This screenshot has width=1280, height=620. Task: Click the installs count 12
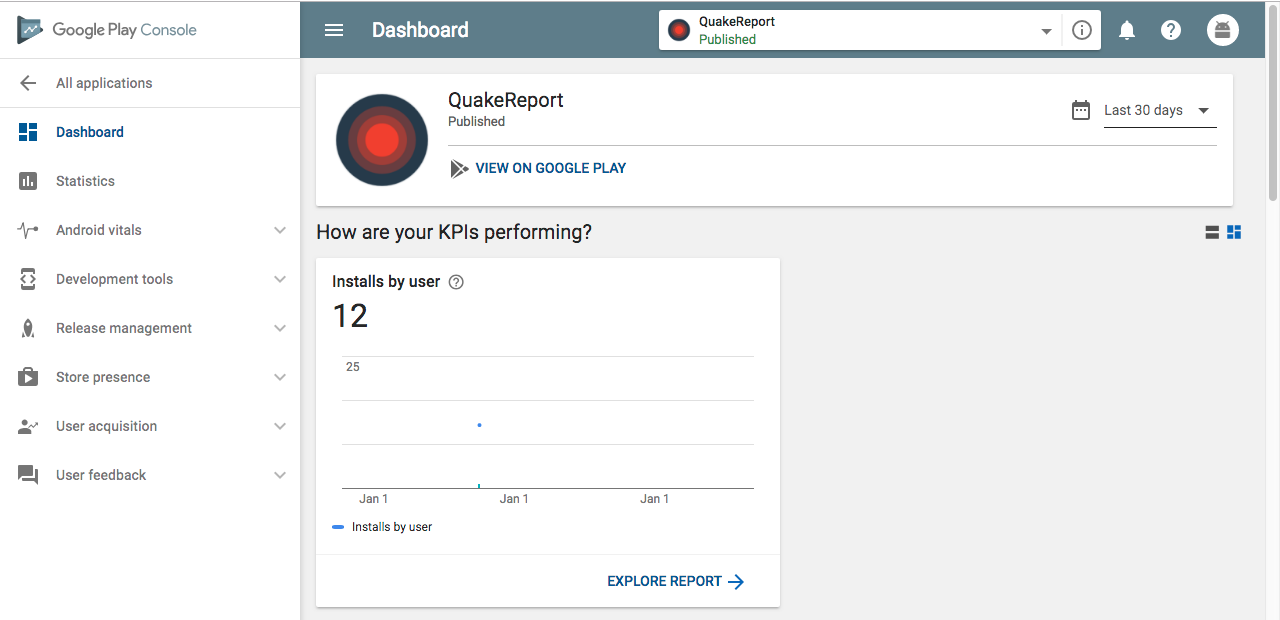(350, 316)
